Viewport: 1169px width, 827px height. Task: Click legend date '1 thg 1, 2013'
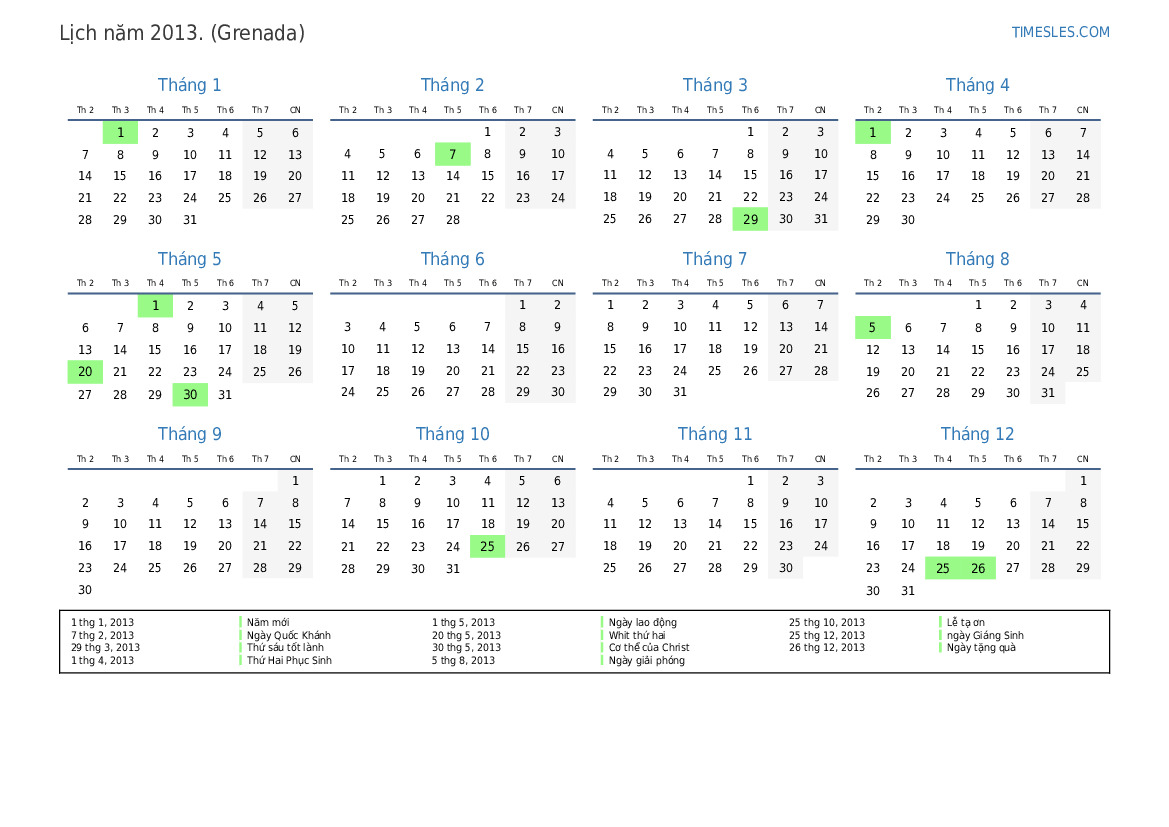pos(102,622)
